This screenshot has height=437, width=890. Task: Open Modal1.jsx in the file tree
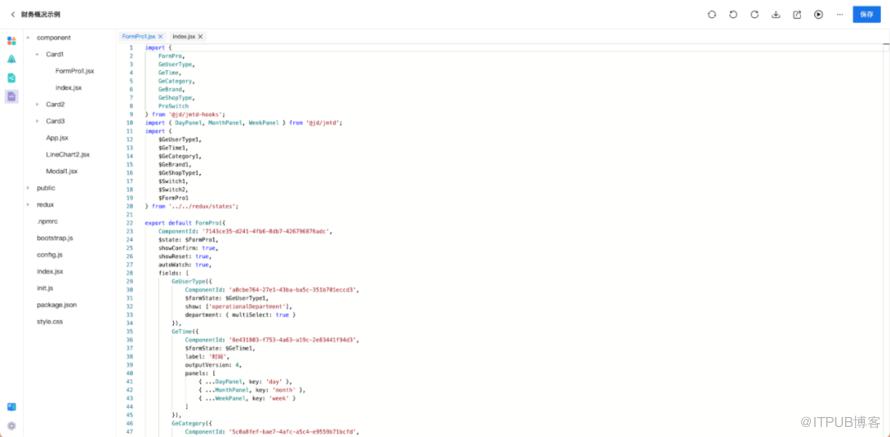(62, 171)
